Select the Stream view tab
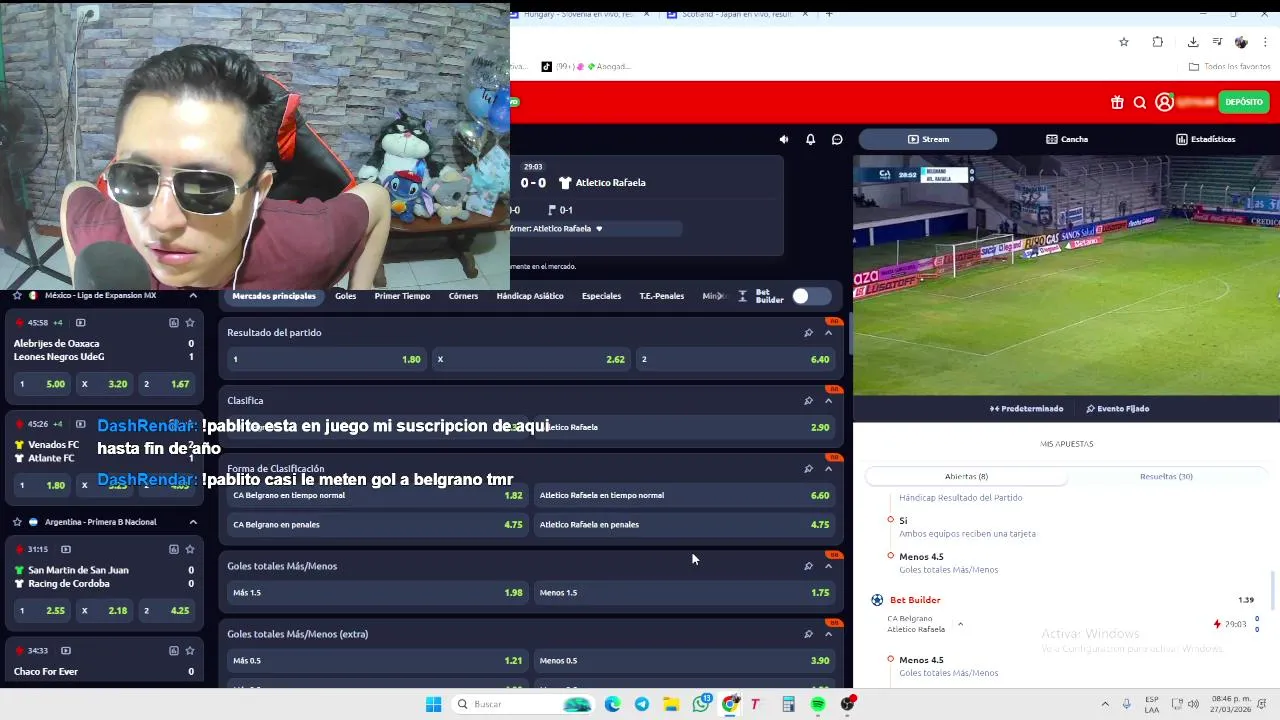Viewport: 1280px width, 720px height. pos(928,139)
